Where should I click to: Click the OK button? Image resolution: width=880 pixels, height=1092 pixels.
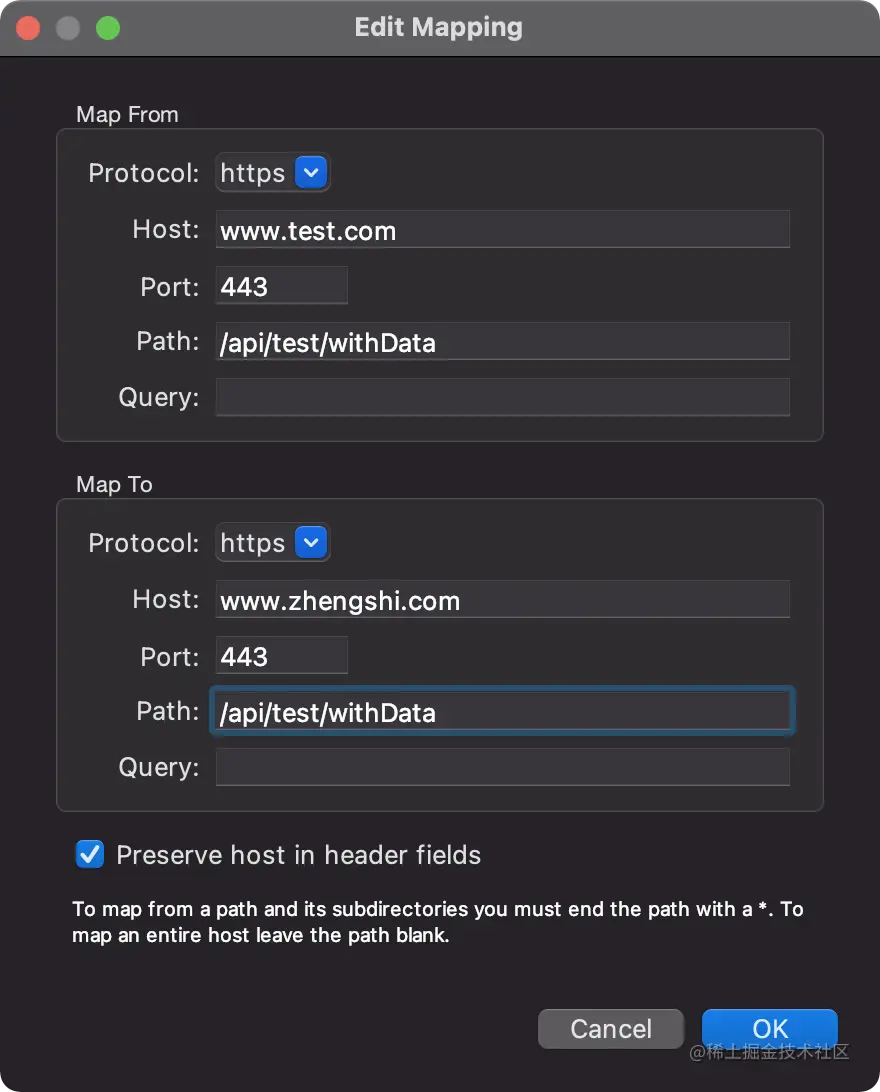pos(769,1029)
